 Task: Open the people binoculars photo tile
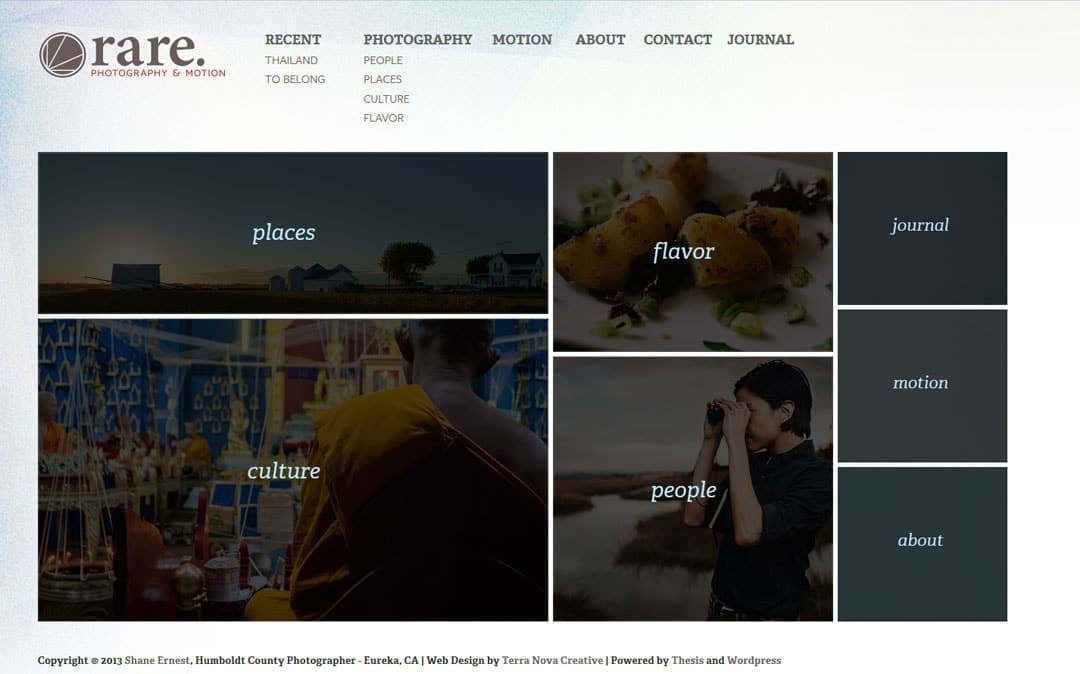(x=693, y=489)
